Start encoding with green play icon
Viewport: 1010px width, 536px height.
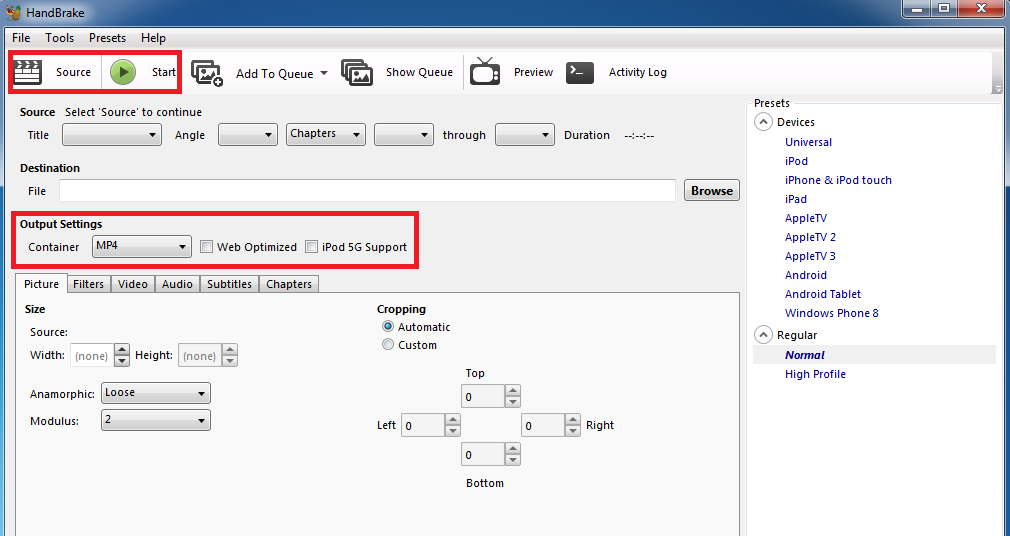pyautogui.click(x=122, y=72)
